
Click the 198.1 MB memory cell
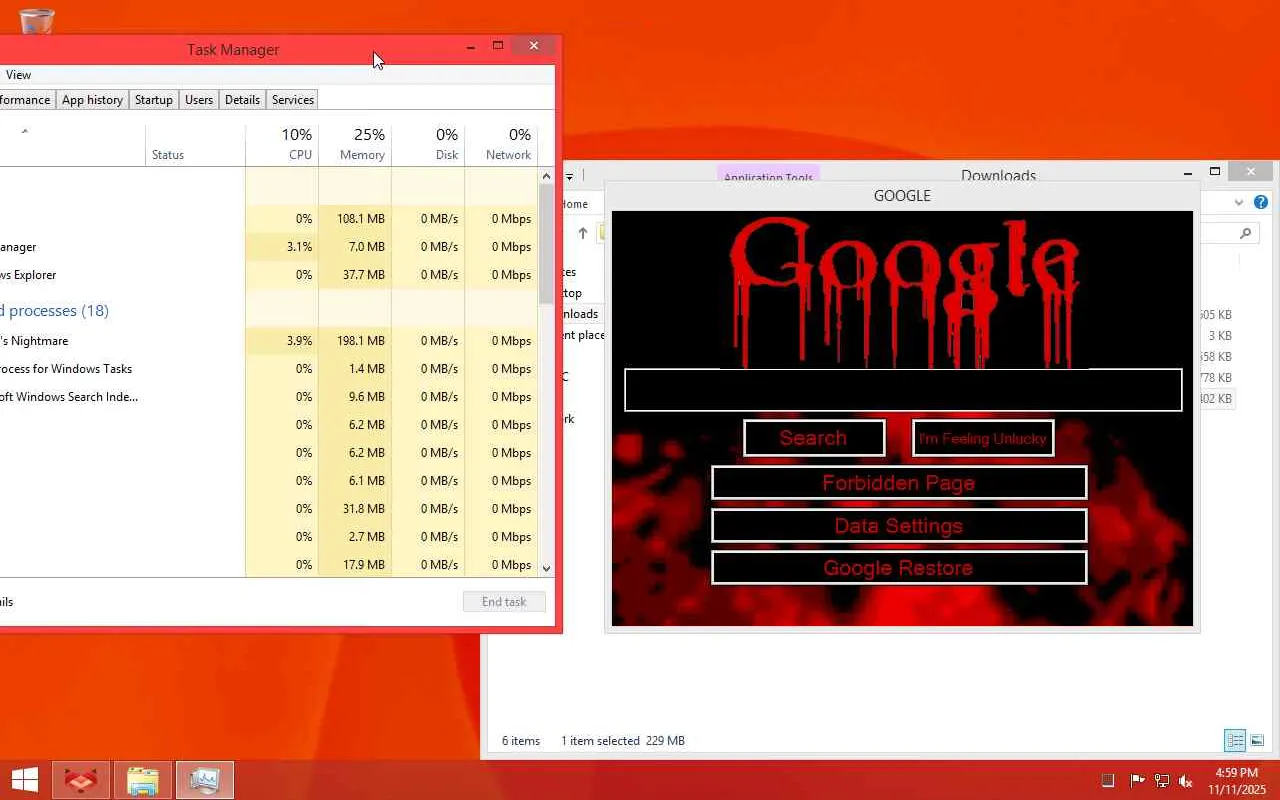(355, 341)
